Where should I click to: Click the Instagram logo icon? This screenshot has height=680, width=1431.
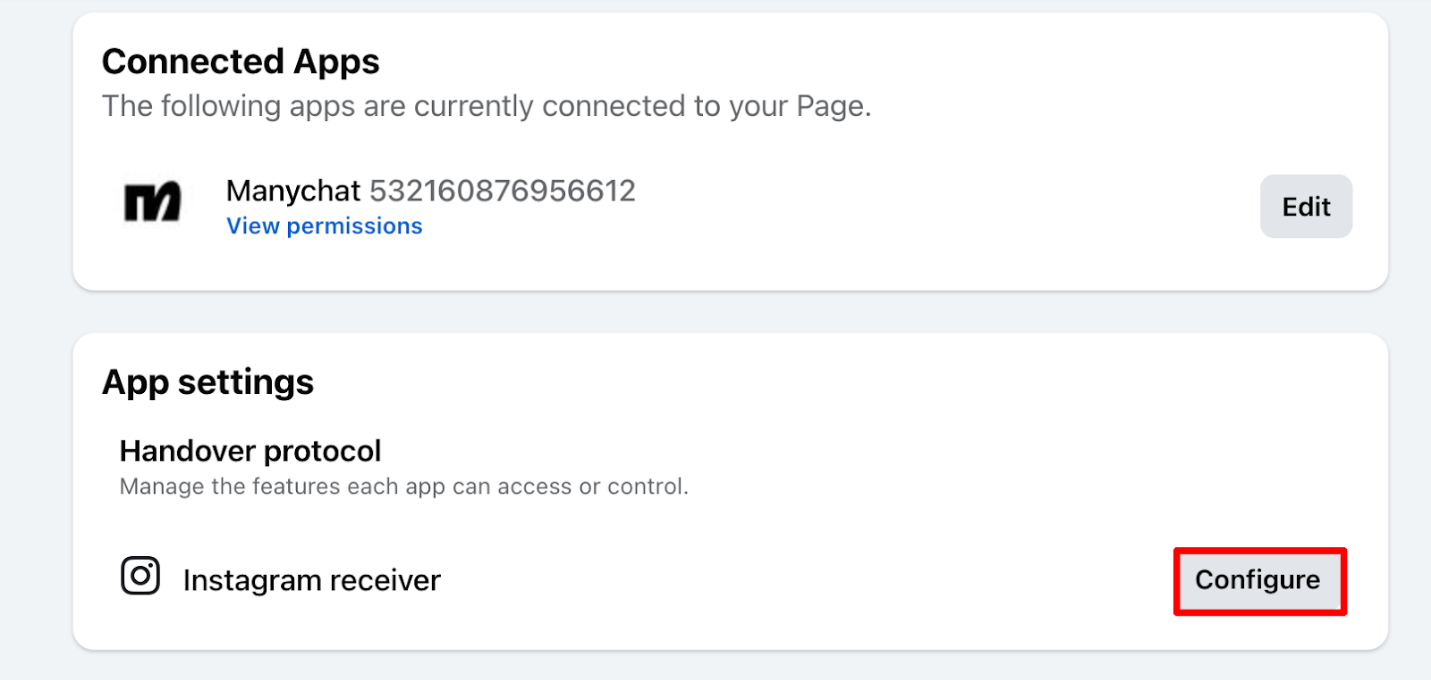(140, 576)
